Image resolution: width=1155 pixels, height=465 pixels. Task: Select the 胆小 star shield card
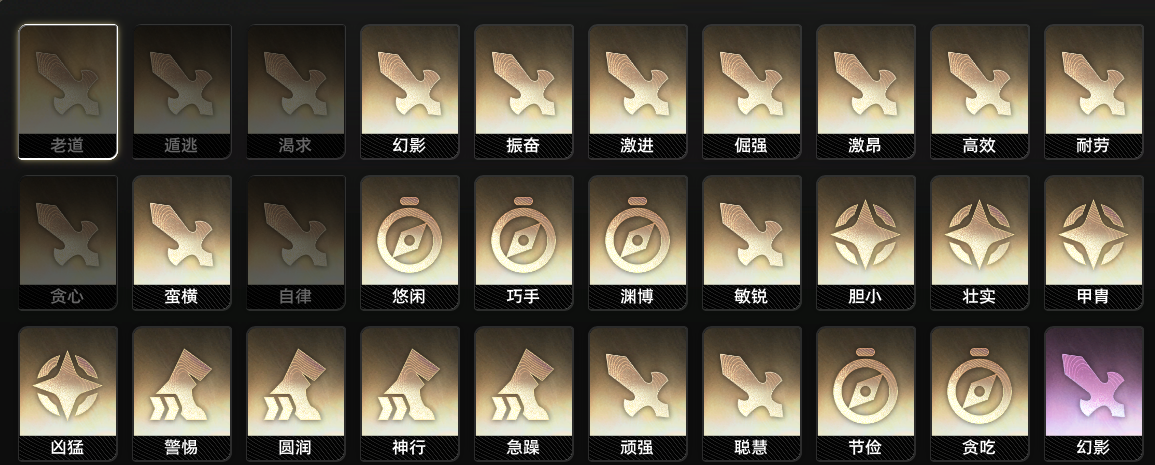pyautogui.click(x=866, y=242)
